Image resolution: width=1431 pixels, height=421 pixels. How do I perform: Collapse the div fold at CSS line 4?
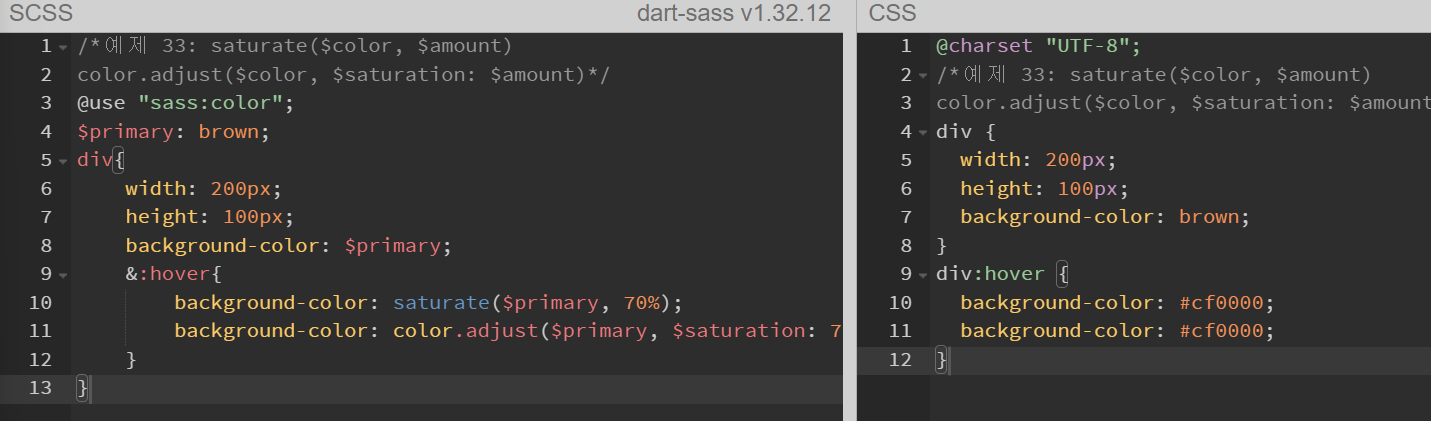click(x=921, y=132)
